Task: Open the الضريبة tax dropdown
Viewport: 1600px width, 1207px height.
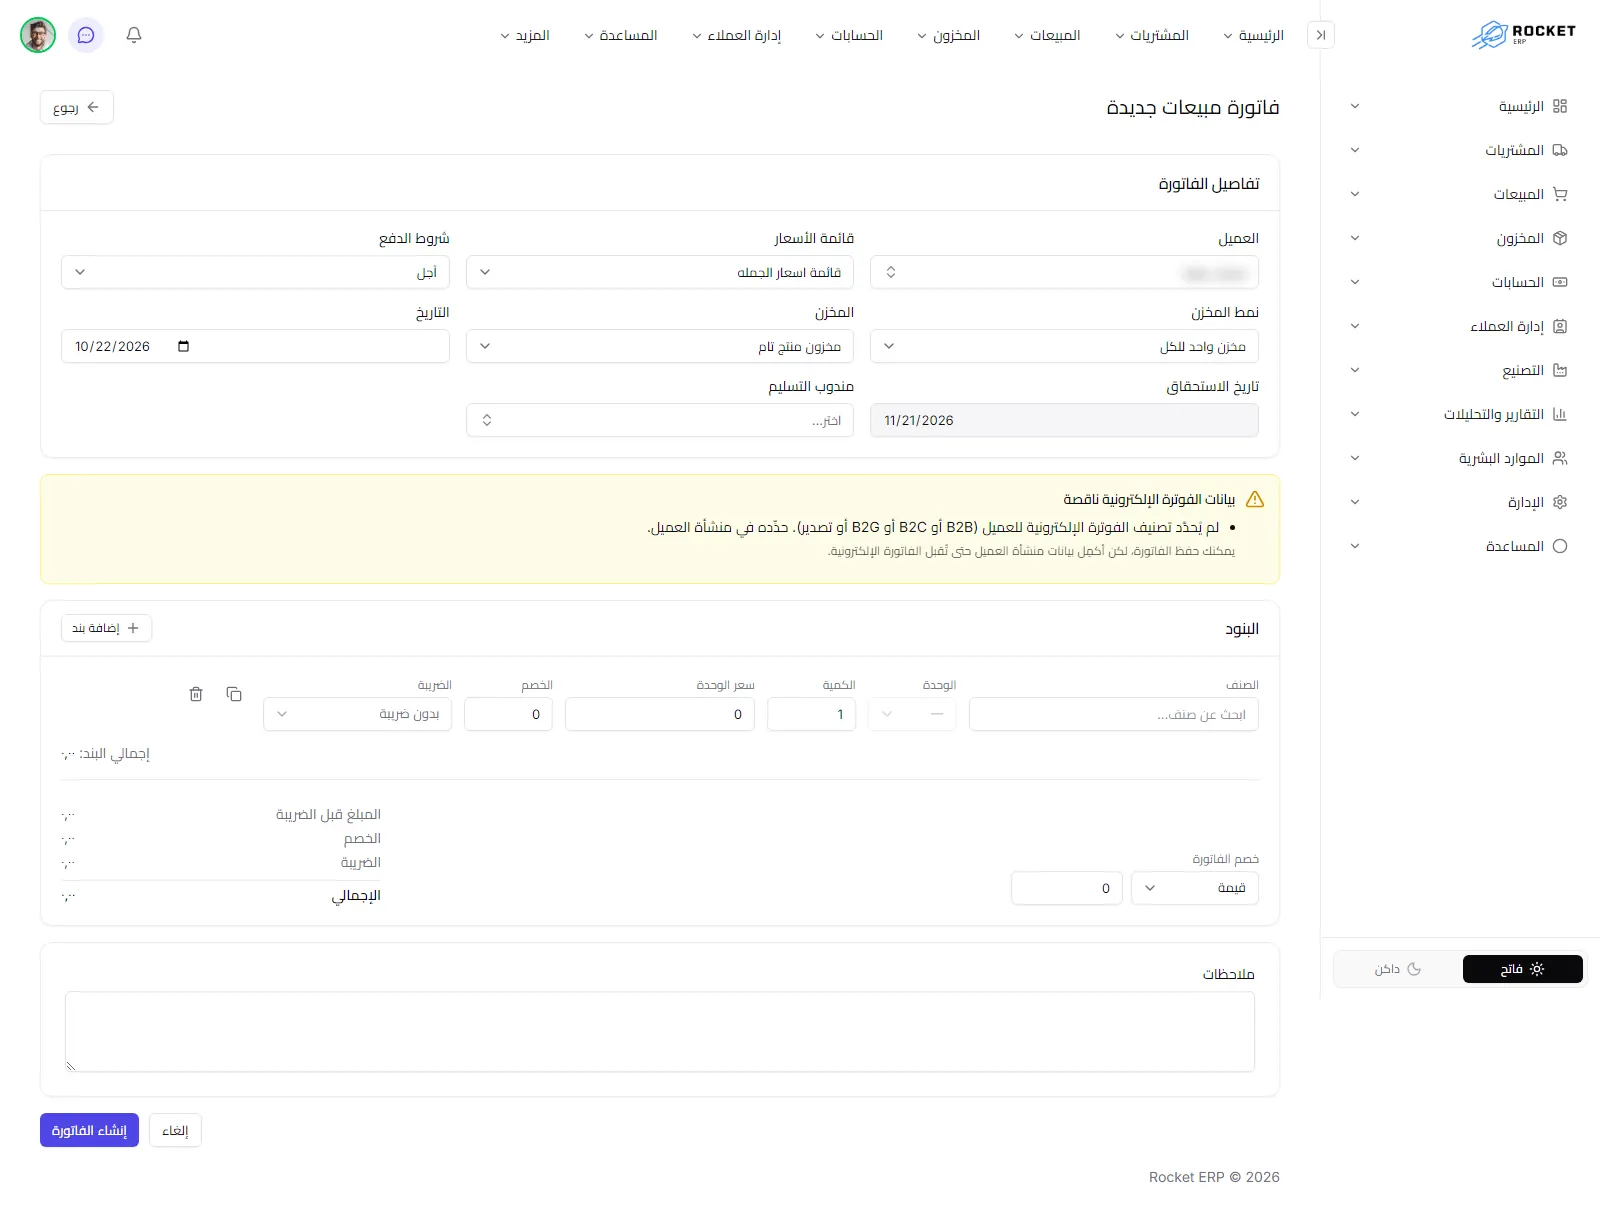Action: (358, 714)
